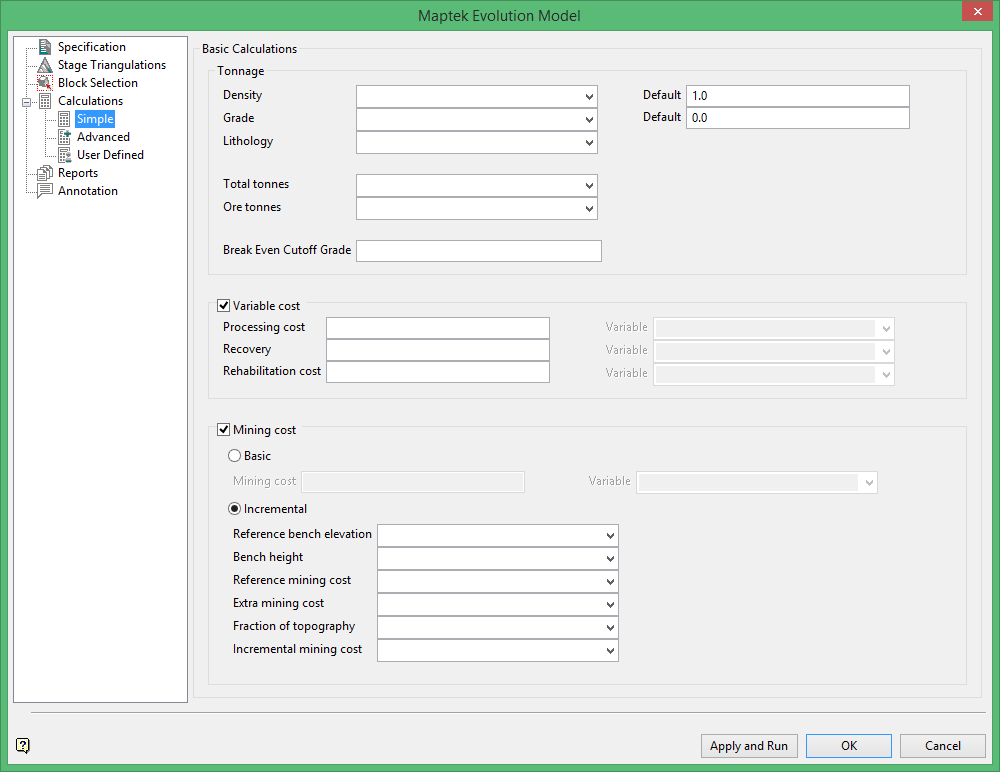1000x772 pixels.
Task: Select the Simple tree item
Action: tap(95, 119)
